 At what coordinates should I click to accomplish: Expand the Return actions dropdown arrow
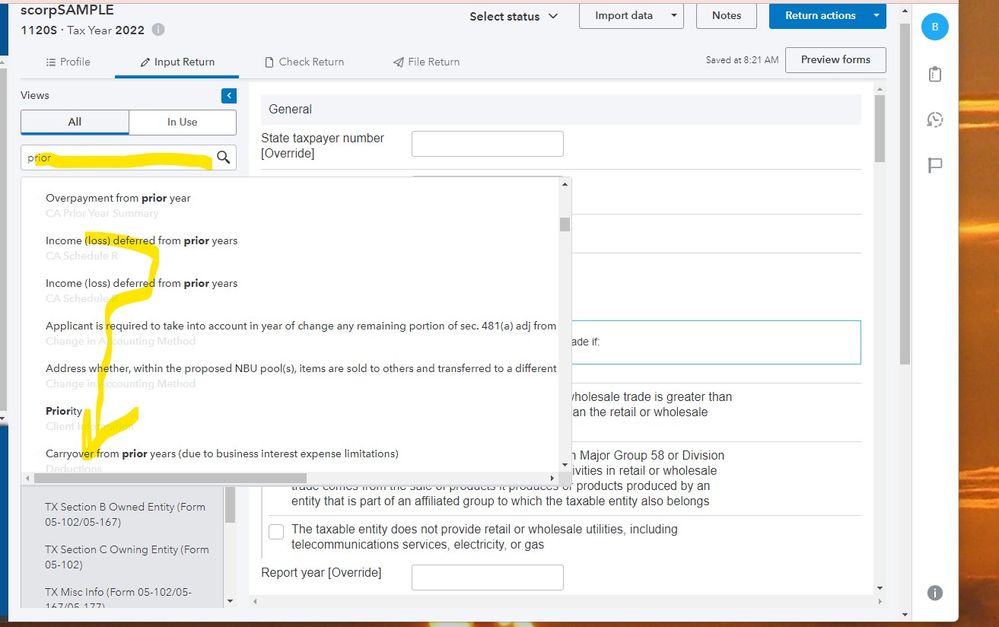pos(876,16)
